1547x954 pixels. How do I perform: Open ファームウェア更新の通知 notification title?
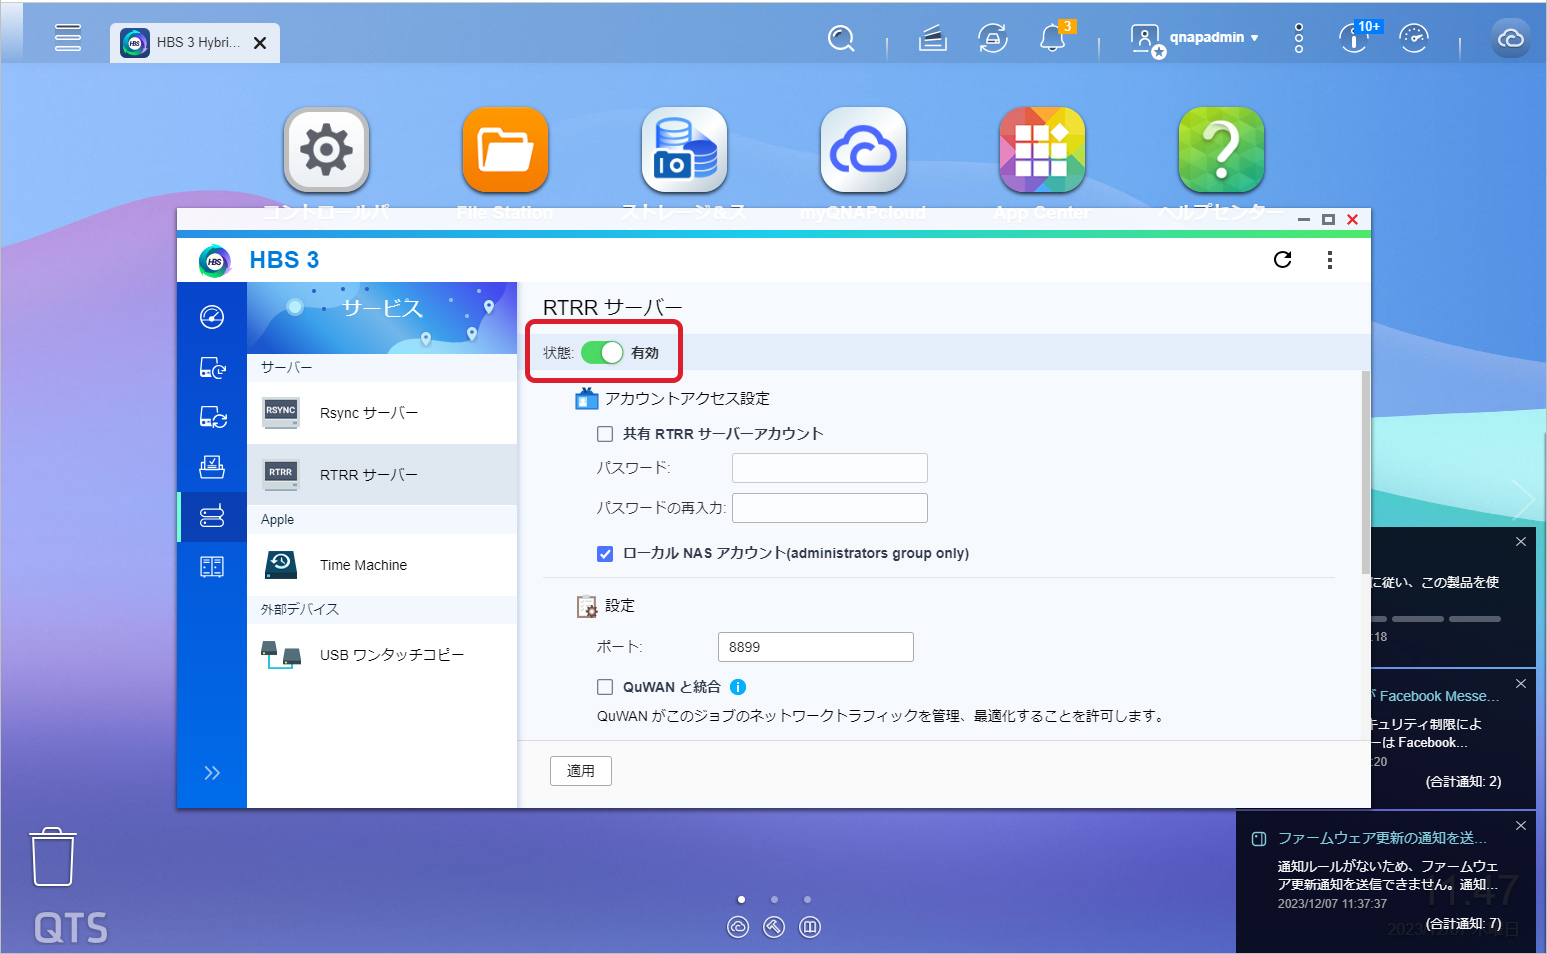(1382, 838)
